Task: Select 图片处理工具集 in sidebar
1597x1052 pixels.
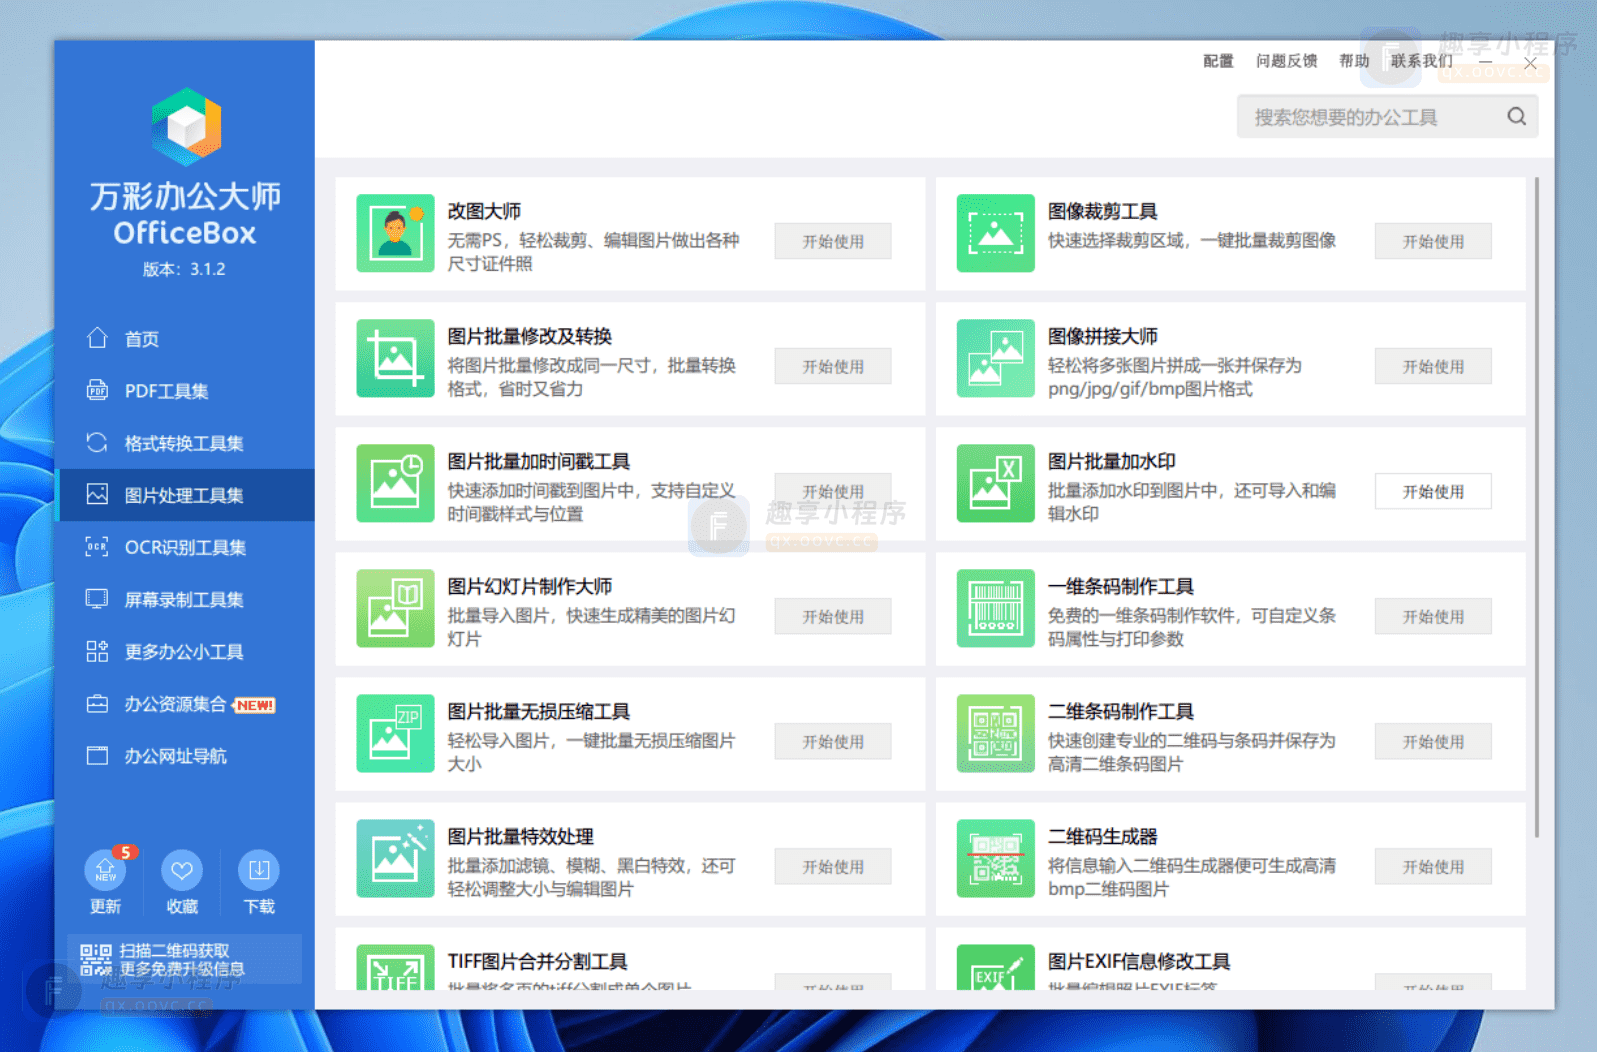Action: (x=185, y=495)
